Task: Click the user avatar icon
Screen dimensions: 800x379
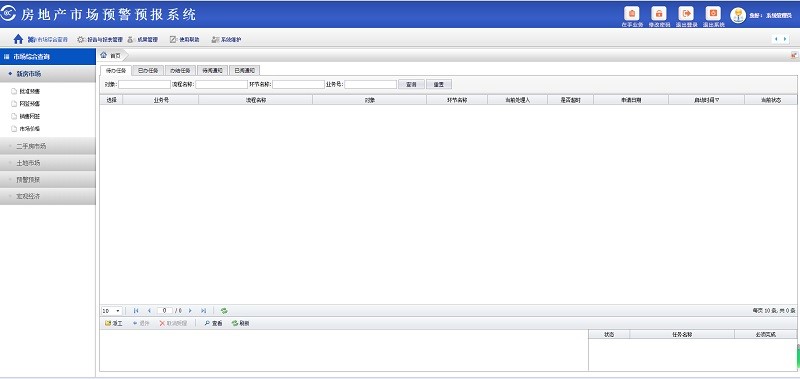Action: 738,15
